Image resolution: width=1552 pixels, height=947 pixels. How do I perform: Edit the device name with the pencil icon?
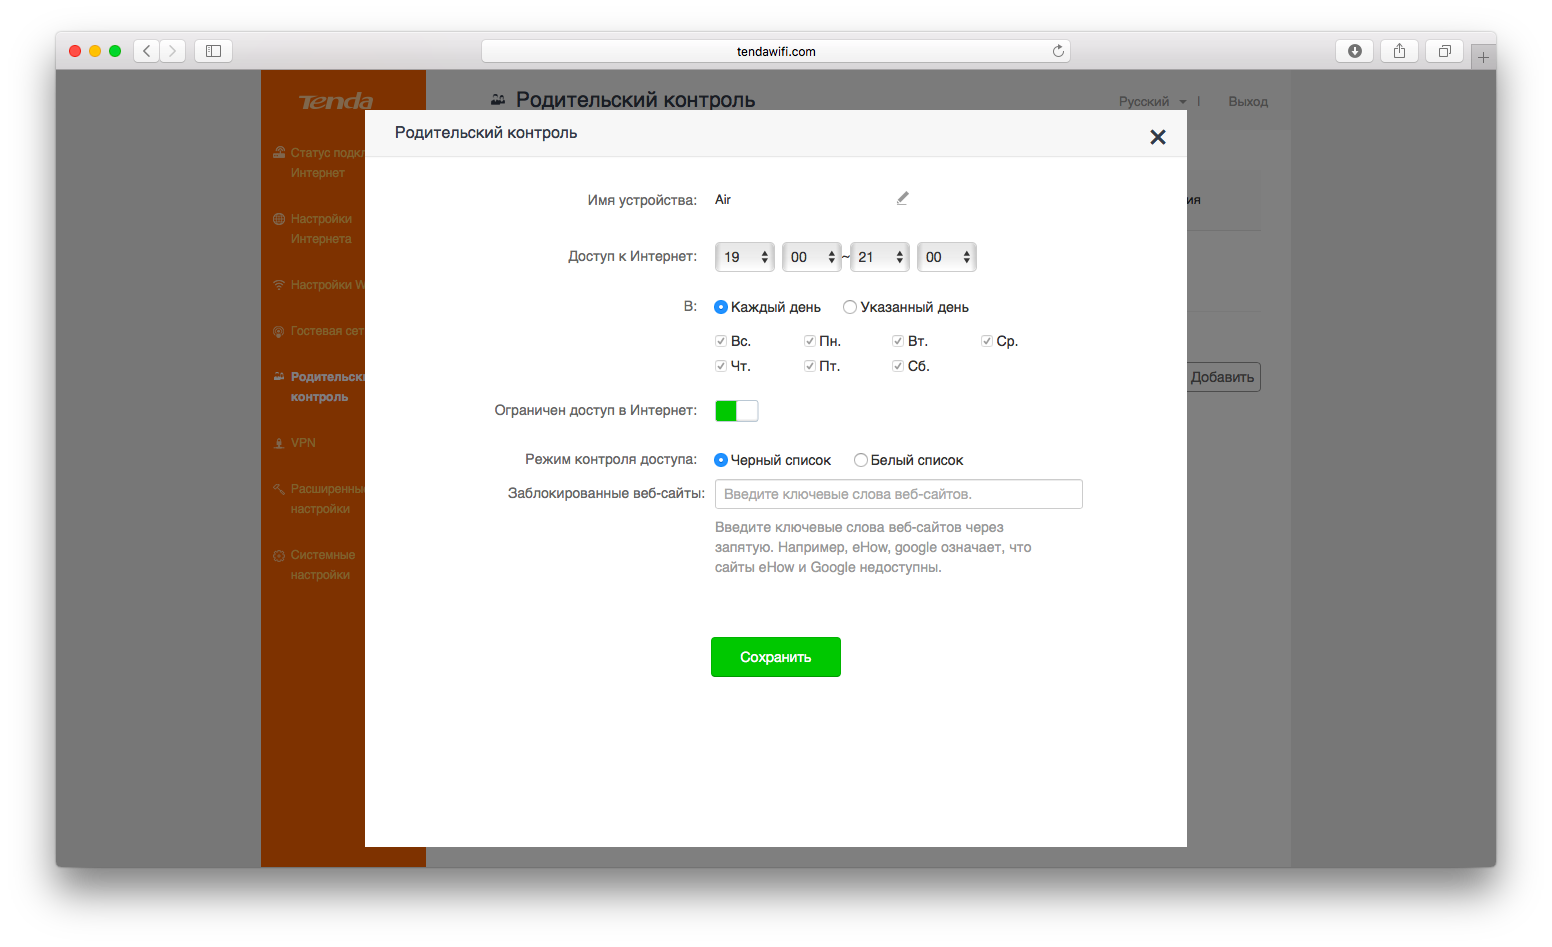(902, 198)
